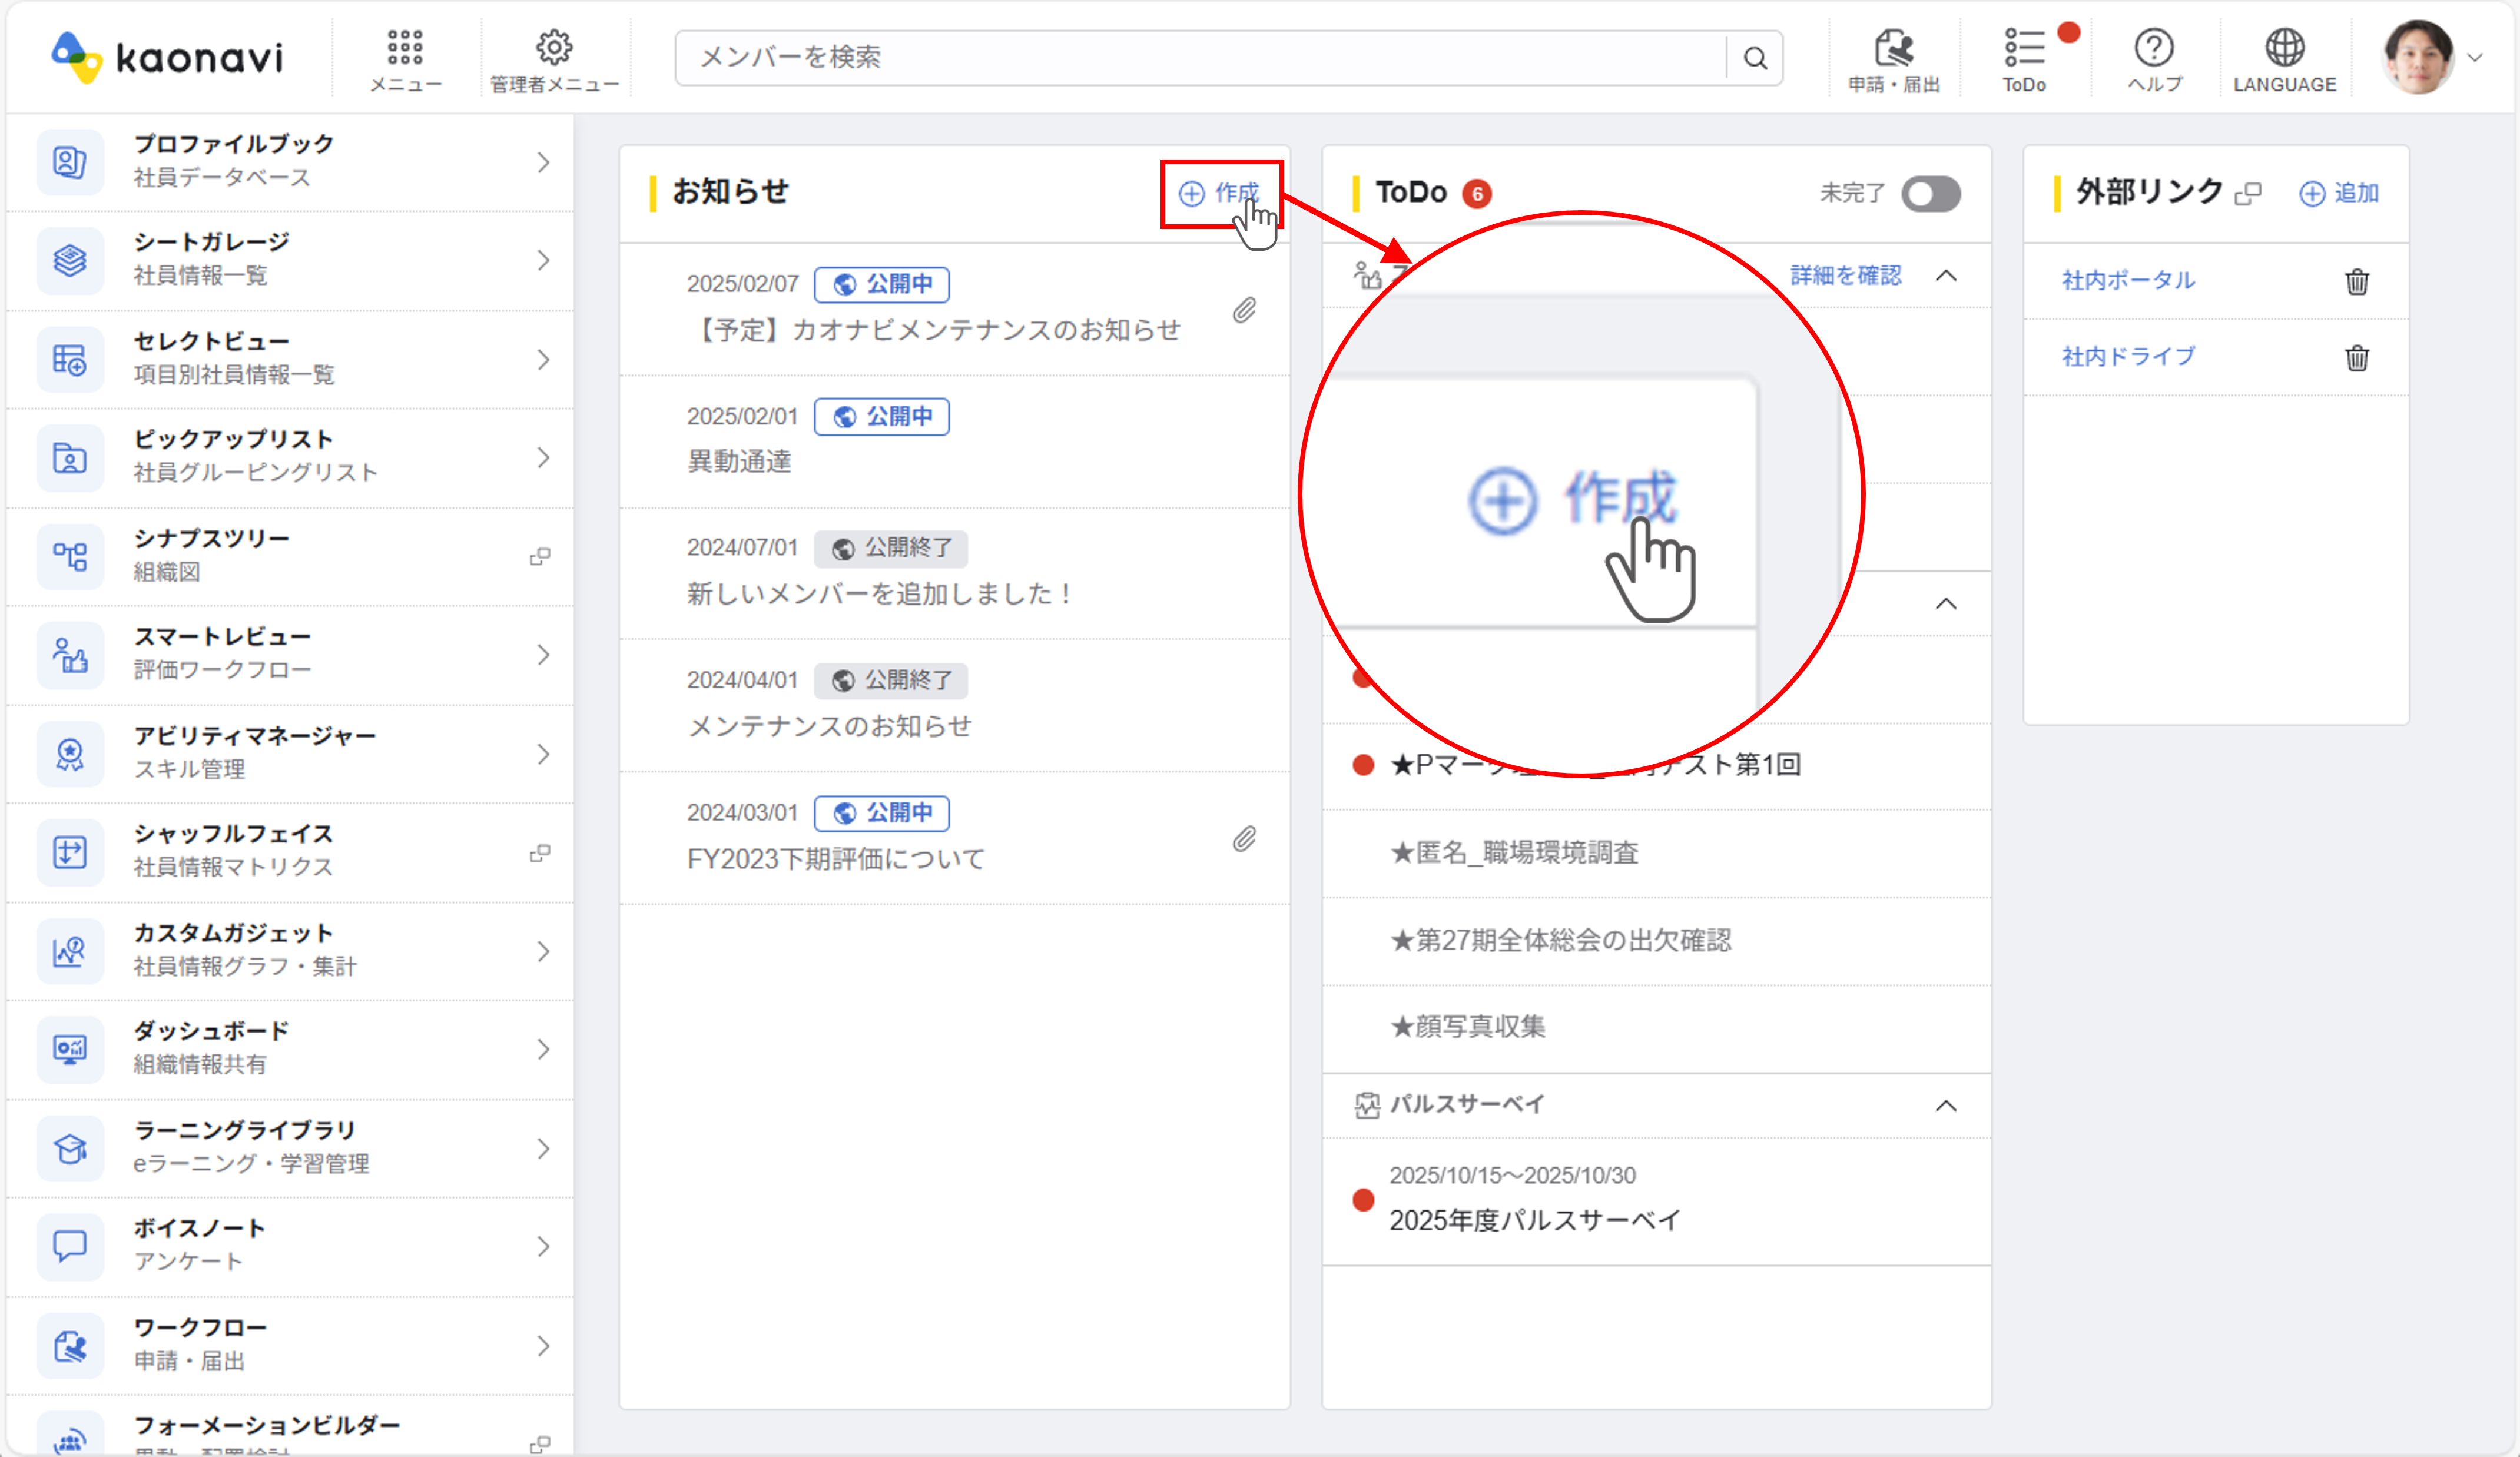Collapse the パルスサーベイ section
The width and height of the screenshot is (2520, 1457).
pyautogui.click(x=1946, y=1105)
